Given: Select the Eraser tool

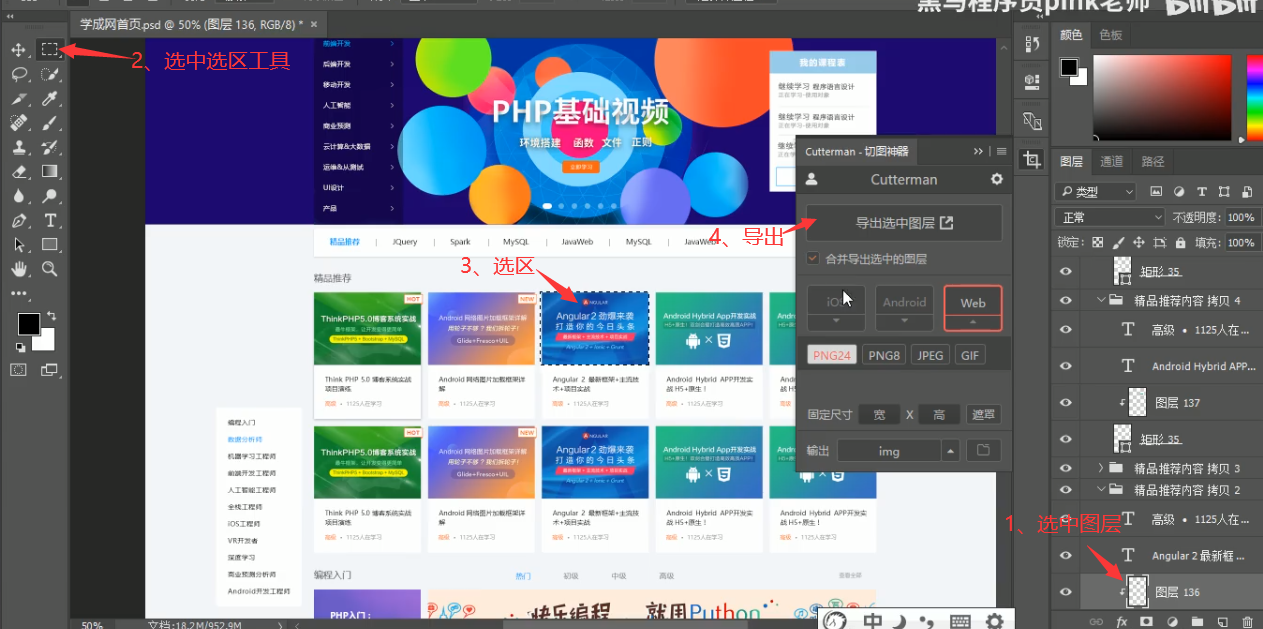Looking at the screenshot, I should tap(18, 171).
